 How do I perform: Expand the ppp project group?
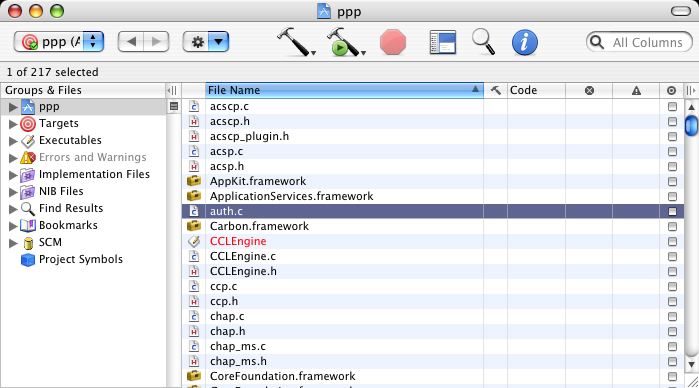[x=13, y=107]
